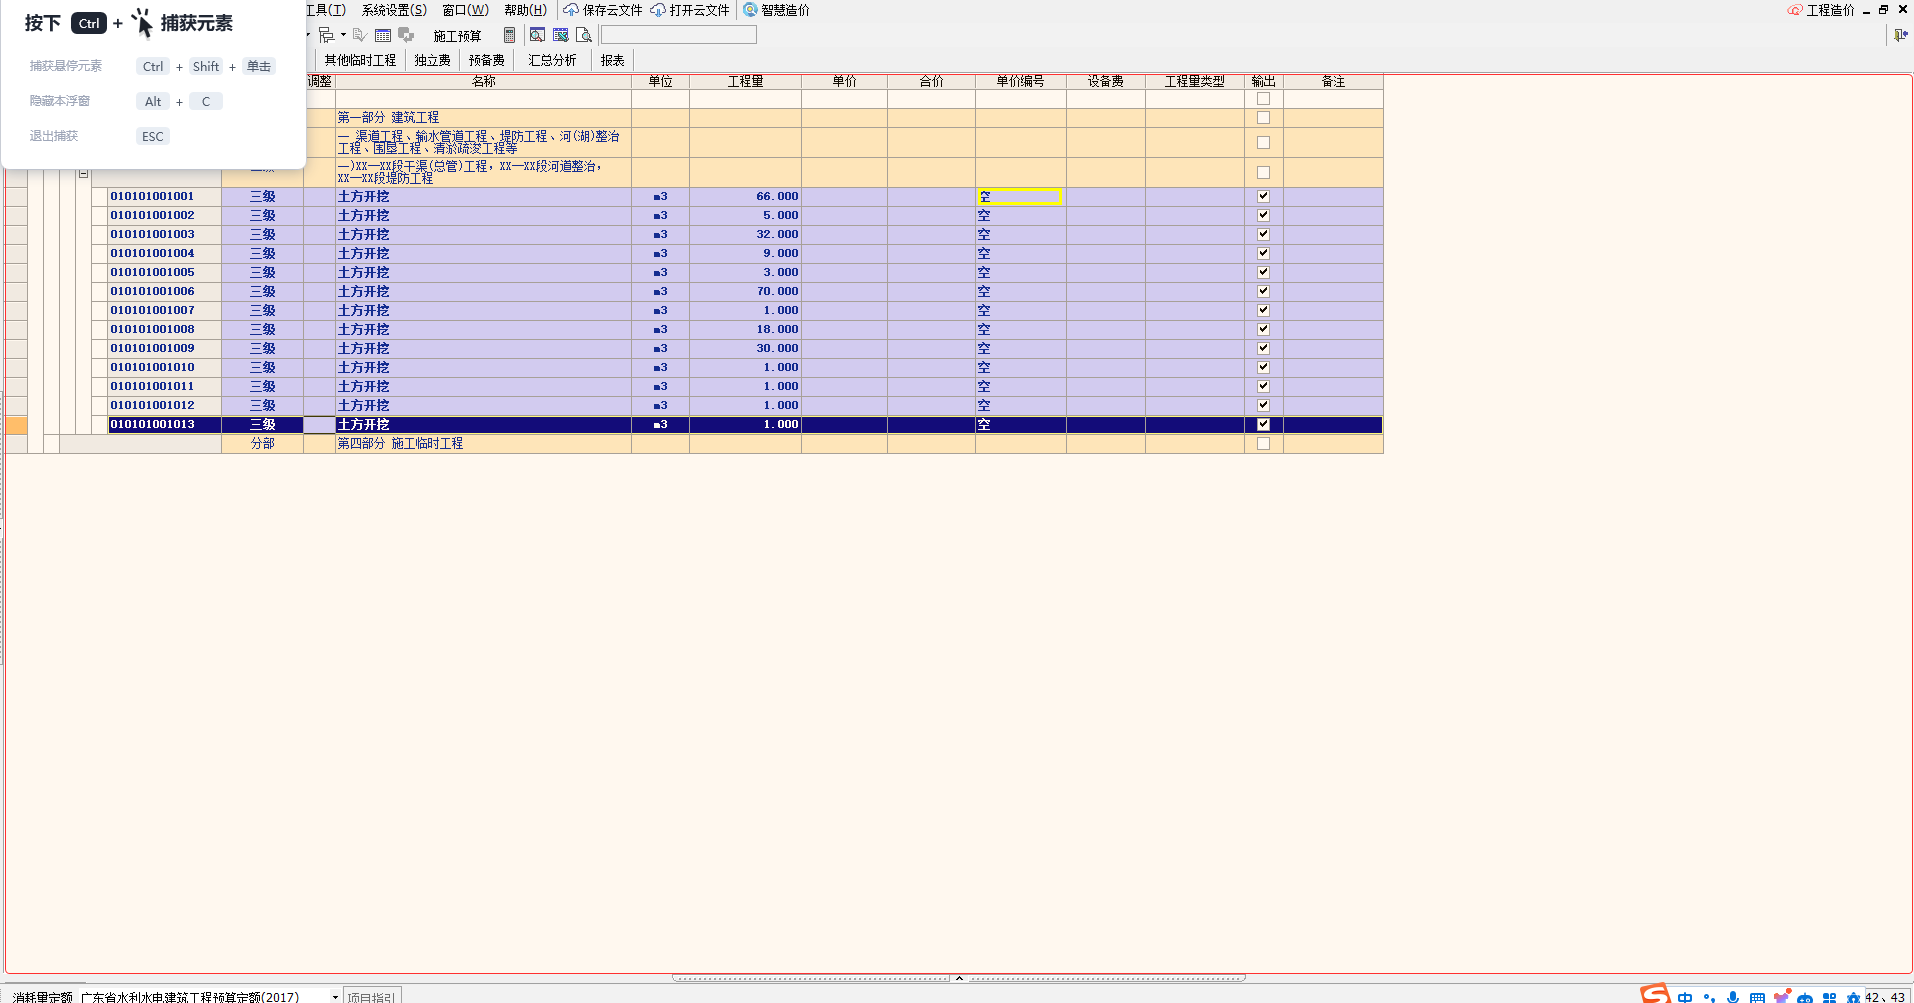Click the calculator icon in the toolbar

point(509,35)
